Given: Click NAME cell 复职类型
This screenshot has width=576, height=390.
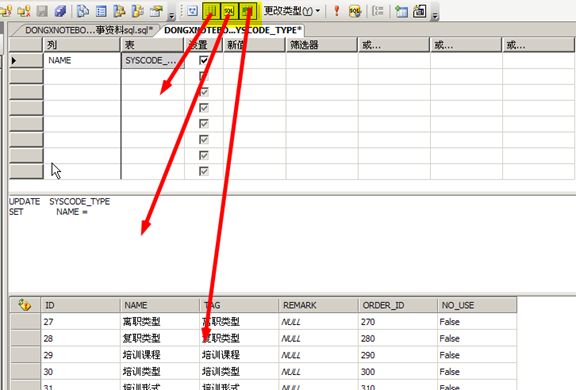Looking at the screenshot, I should 160,338.
